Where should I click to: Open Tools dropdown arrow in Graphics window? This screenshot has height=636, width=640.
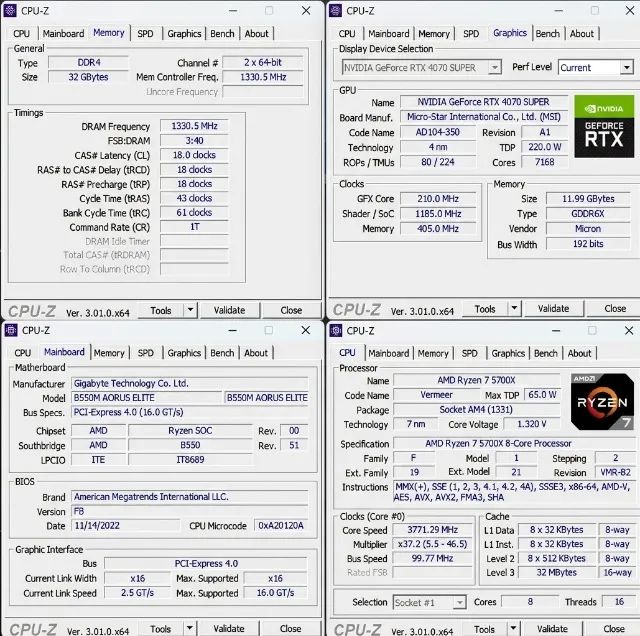(x=514, y=308)
